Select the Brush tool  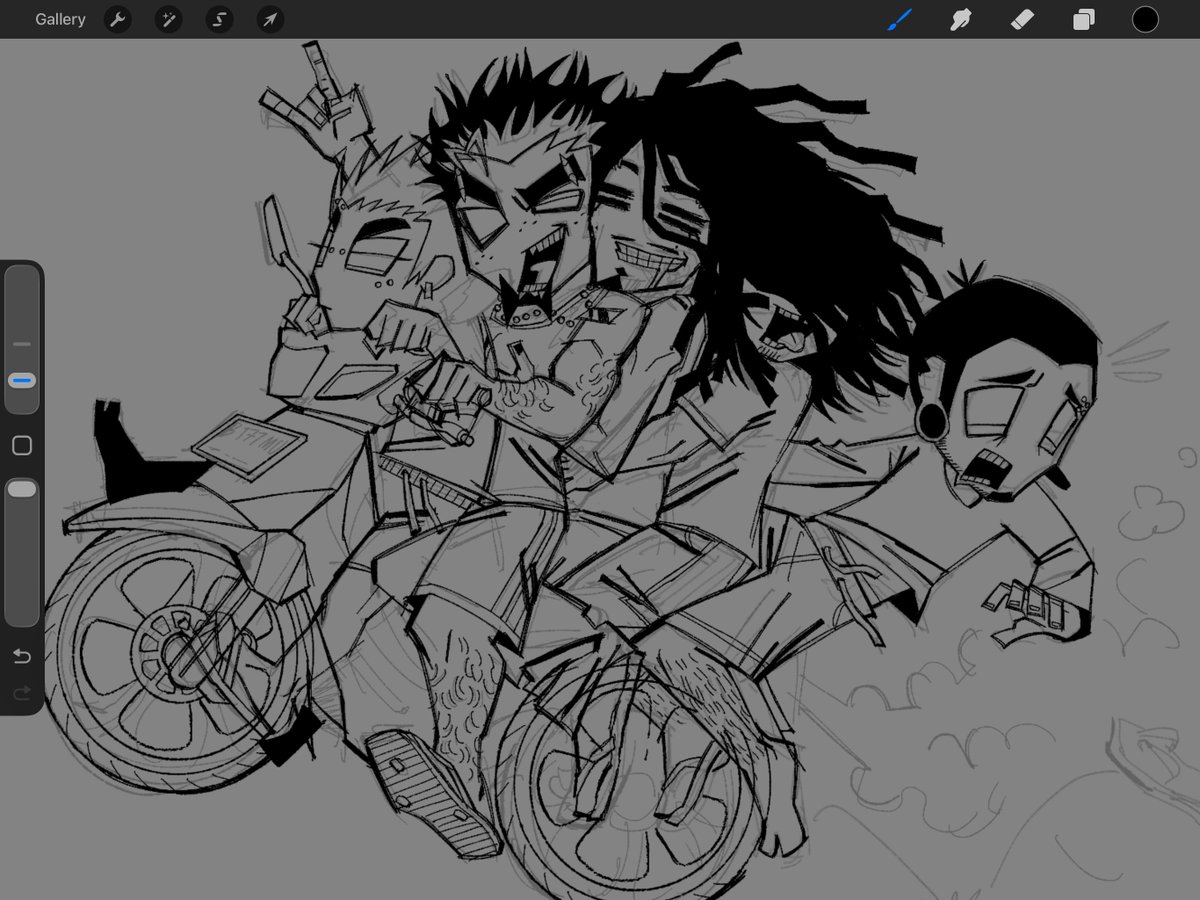tap(900, 19)
